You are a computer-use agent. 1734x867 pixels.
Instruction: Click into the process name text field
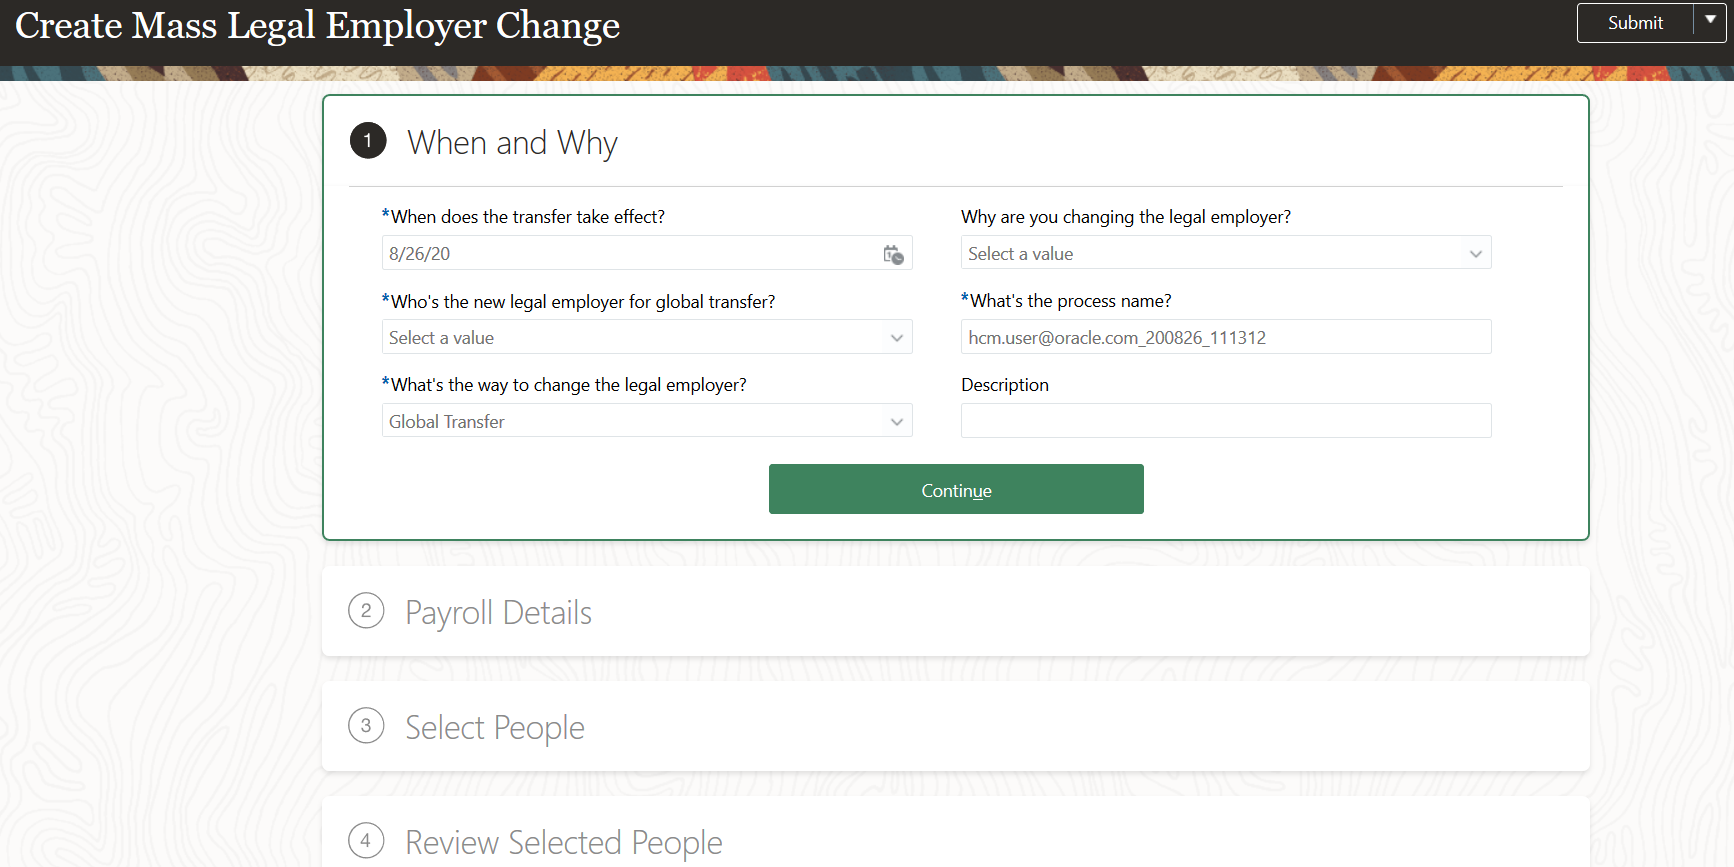pyautogui.click(x=1225, y=338)
